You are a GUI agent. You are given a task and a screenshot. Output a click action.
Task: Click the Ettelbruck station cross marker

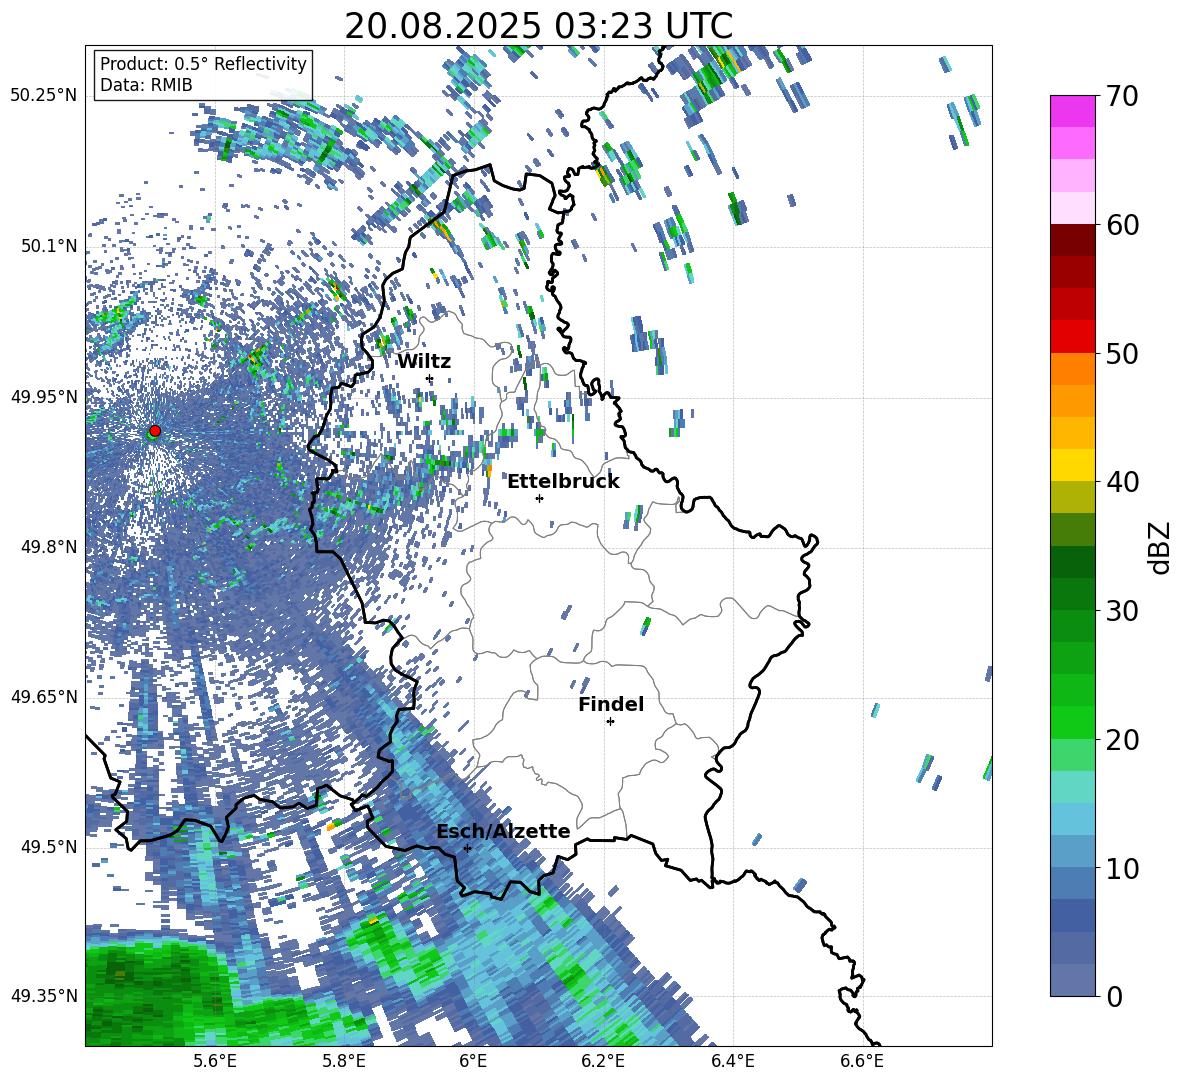539,498
